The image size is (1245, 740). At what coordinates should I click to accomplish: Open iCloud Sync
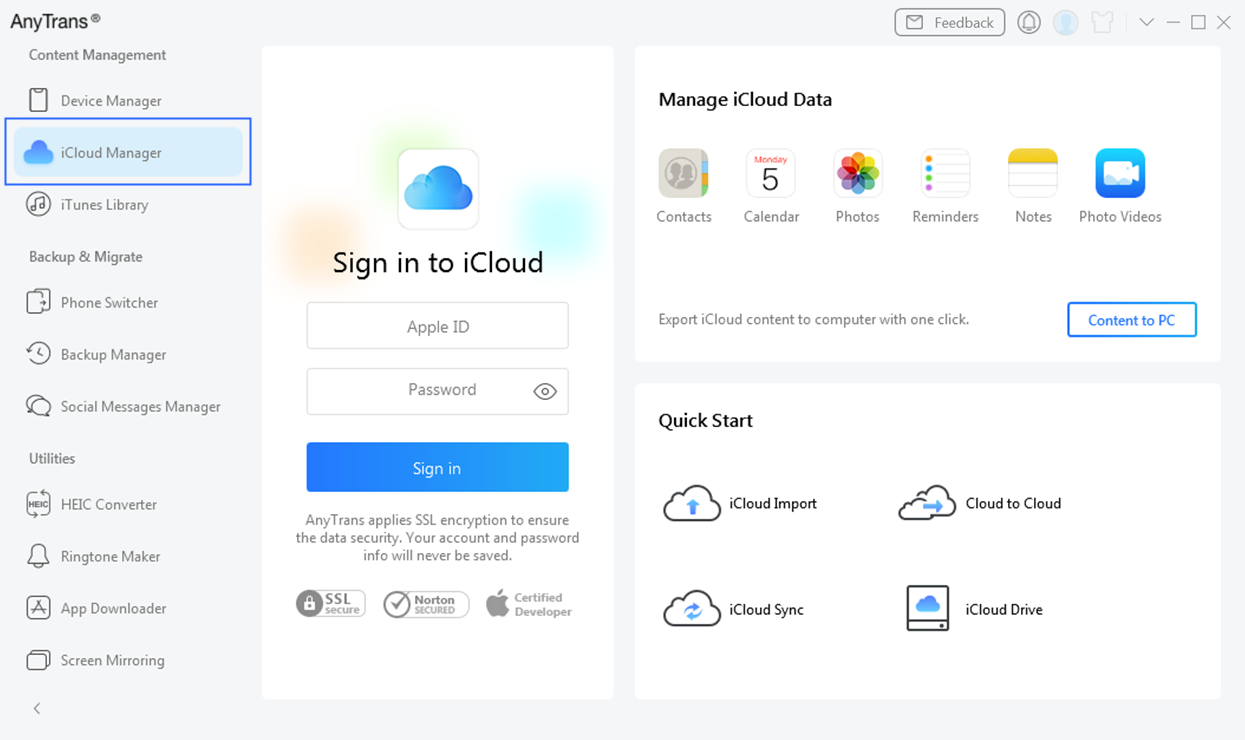(734, 610)
